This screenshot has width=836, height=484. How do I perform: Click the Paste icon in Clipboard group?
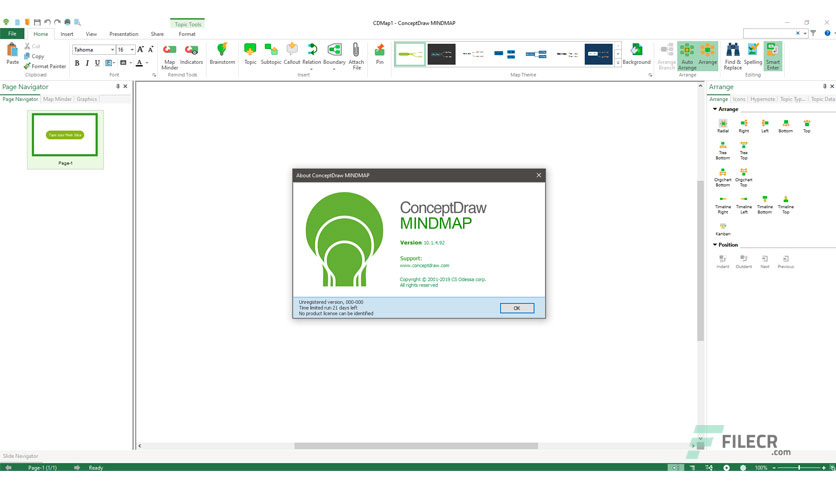click(x=12, y=51)
